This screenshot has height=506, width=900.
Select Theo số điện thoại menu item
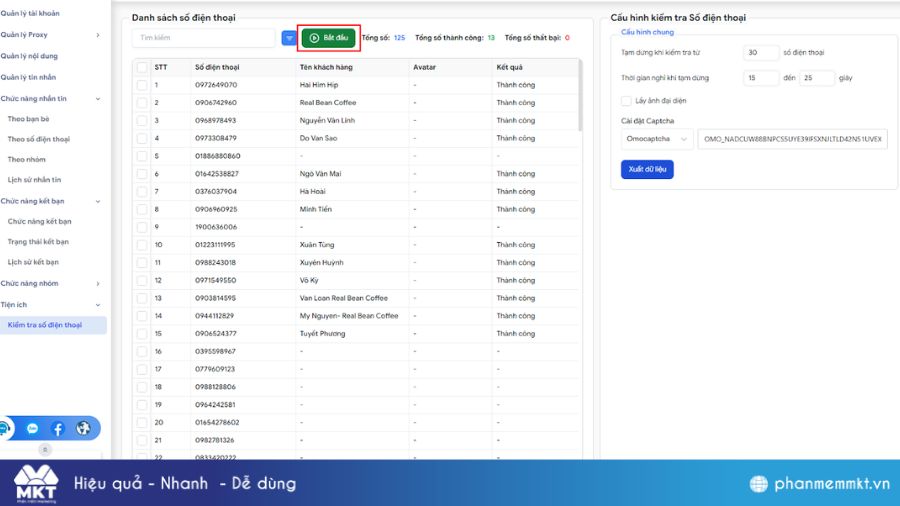[x=39, y=139]
